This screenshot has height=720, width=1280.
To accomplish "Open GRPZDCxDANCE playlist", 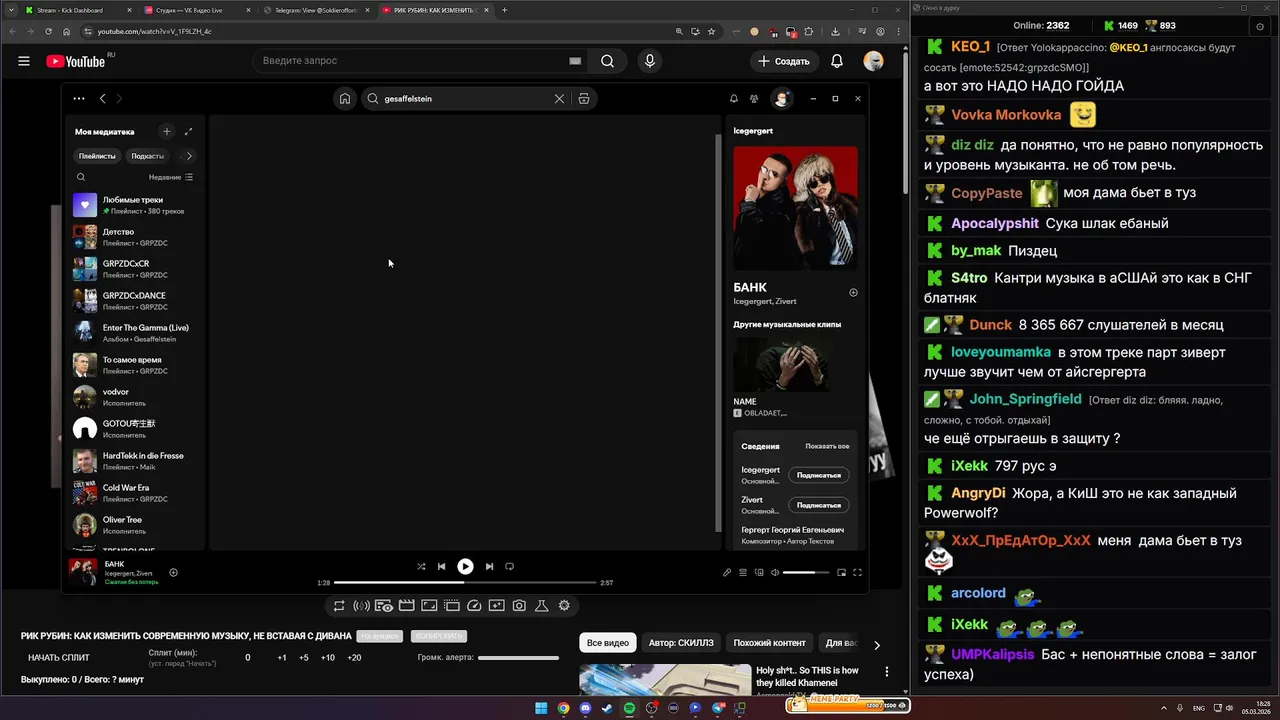I will tap(135, 301).
